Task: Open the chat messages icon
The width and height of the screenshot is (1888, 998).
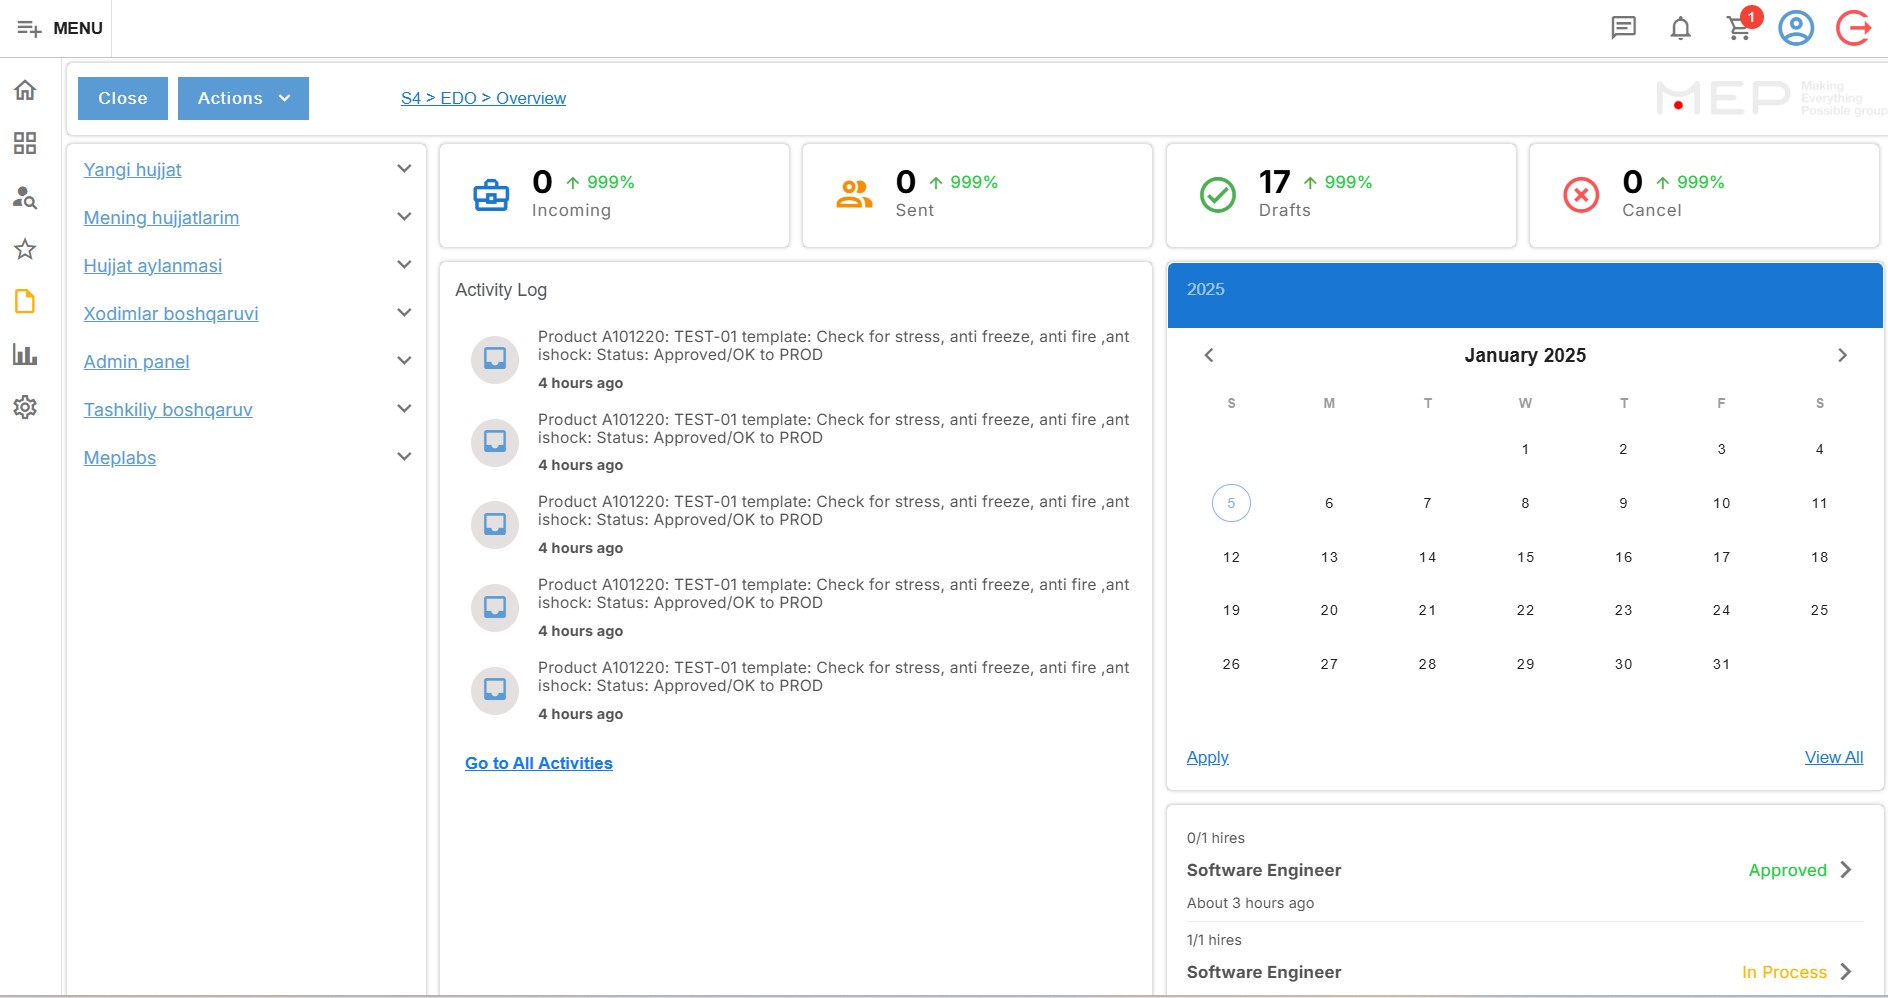Action: [x=1623, y=28]
